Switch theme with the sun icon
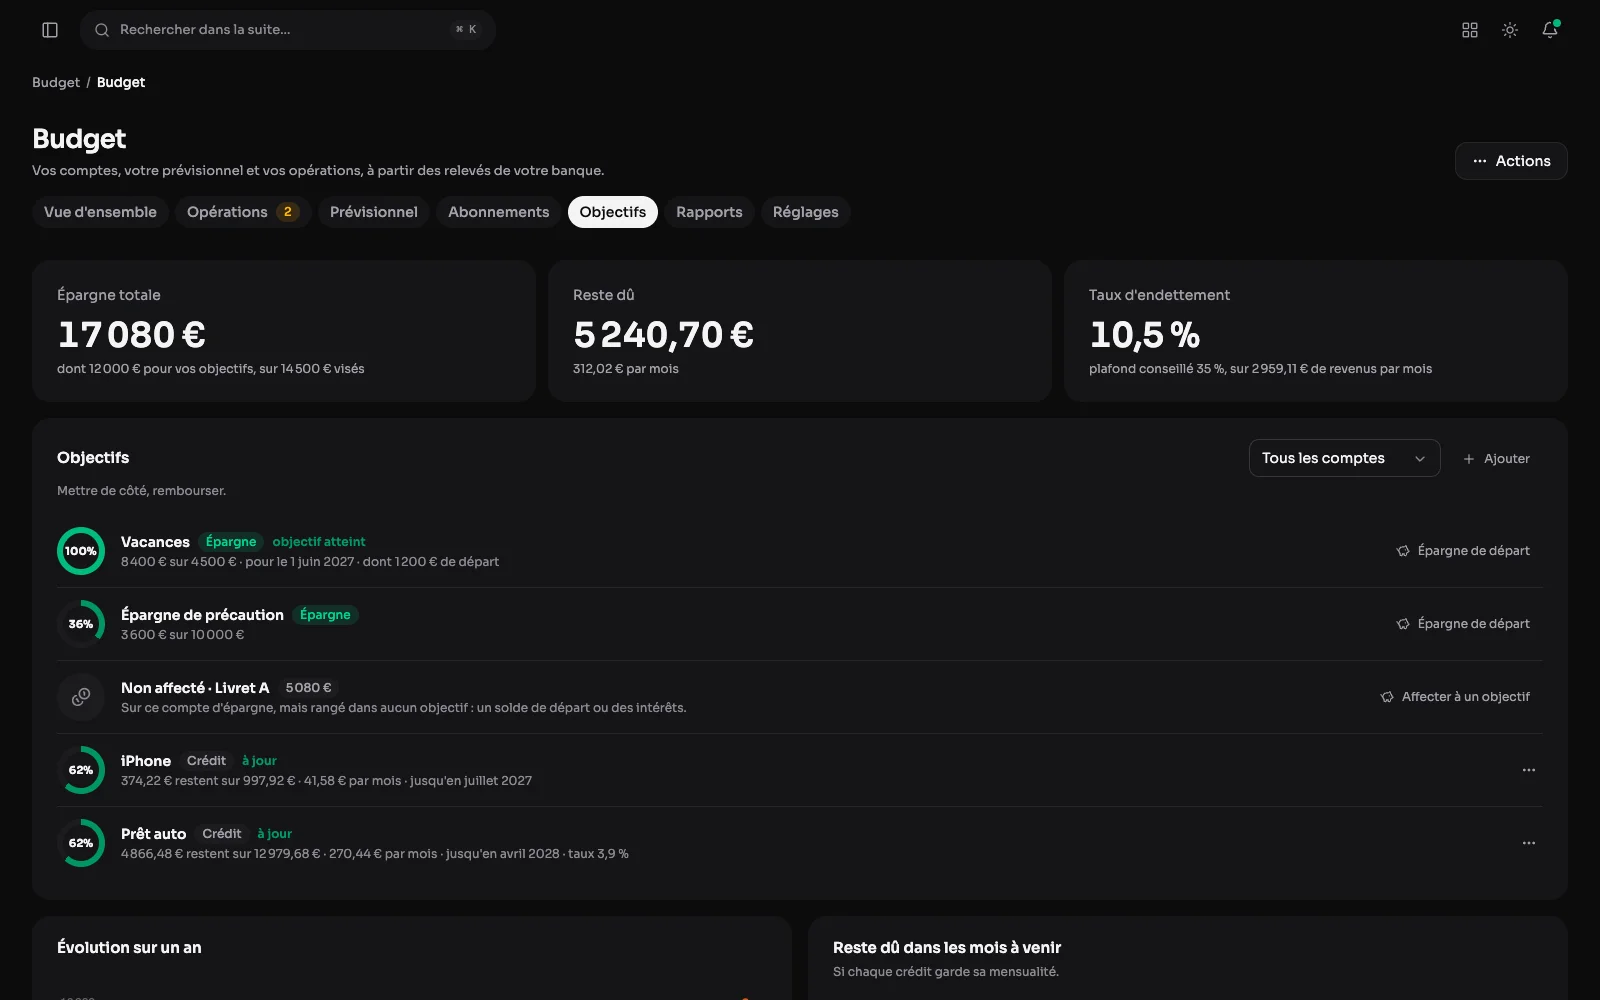The width and height of the screenshot is (1600, 1000). coord(1510,30)
